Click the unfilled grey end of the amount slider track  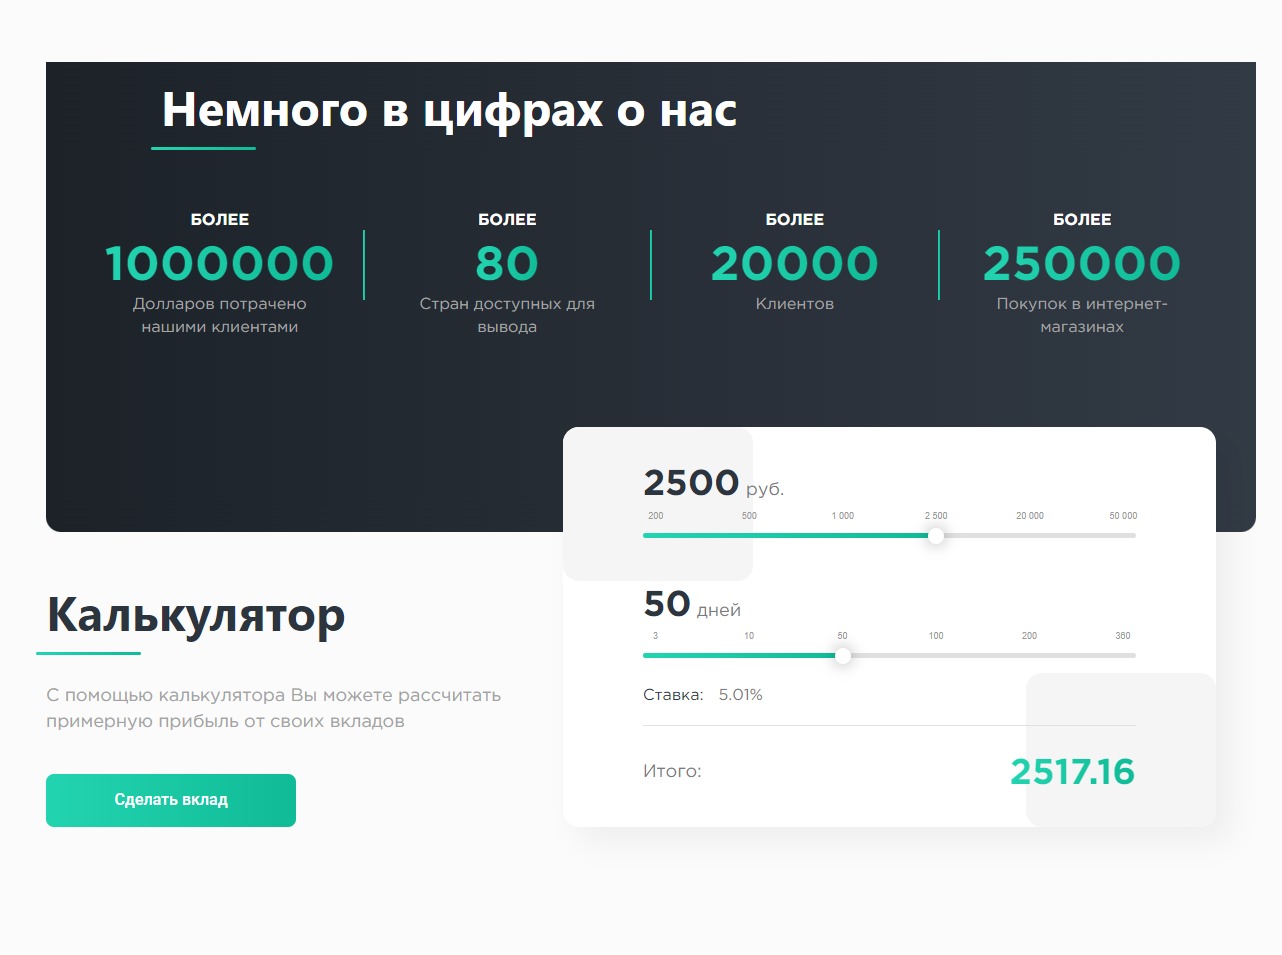point(1040,536)
